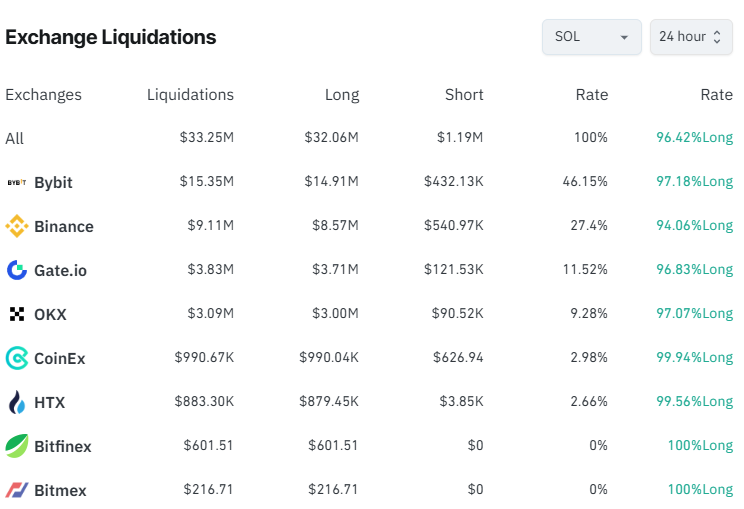
Task: Sort by the Short column header
Action: pyautogui.click(x=464, y=95)
